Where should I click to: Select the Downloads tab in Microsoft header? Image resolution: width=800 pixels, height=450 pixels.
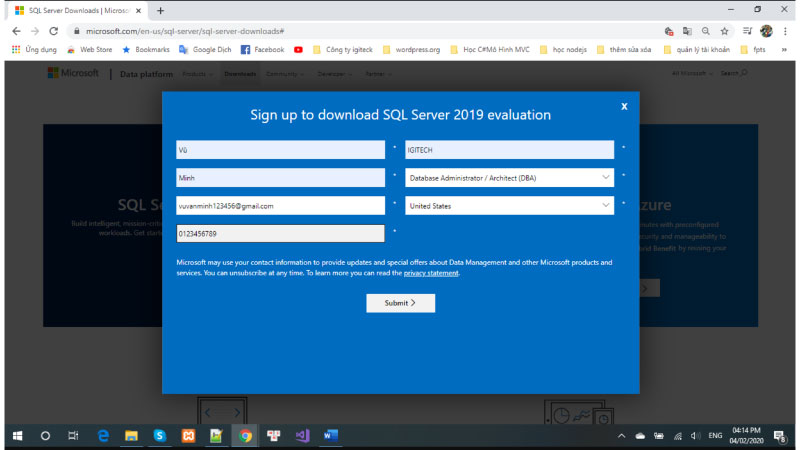(240, 74)
